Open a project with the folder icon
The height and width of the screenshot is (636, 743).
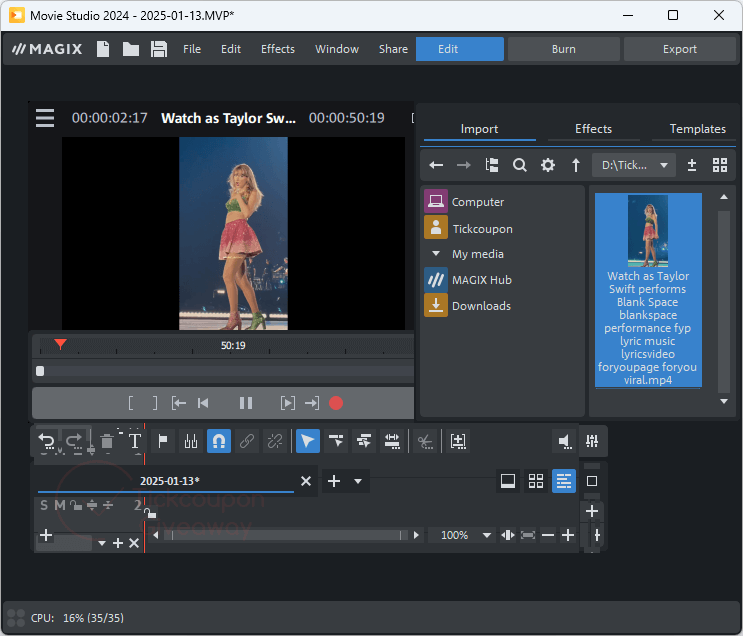pos(131,49)
